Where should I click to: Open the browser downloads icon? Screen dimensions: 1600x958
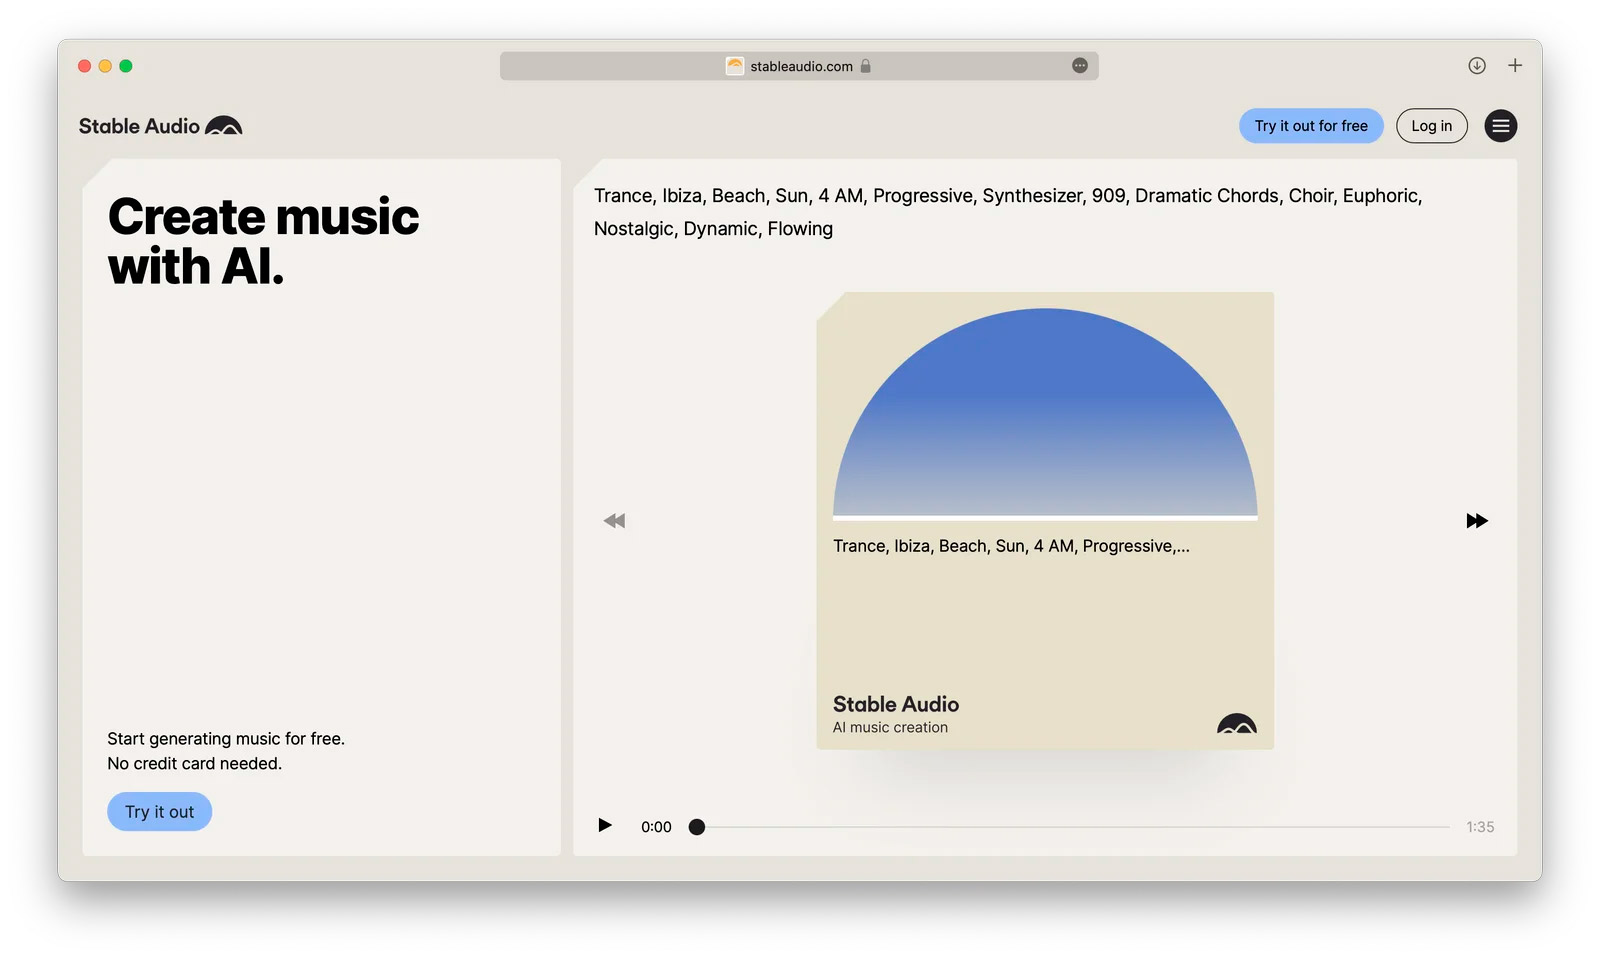point(1476,66)
